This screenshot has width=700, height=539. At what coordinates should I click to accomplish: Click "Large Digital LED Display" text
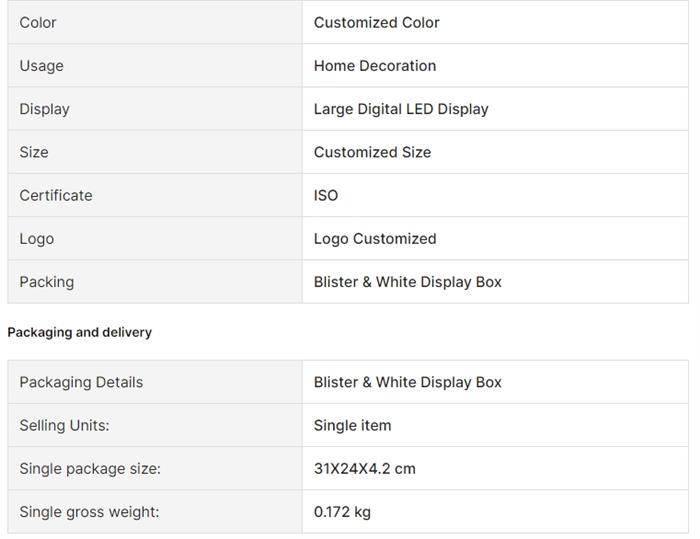pyautogui.click(x=401, y=109)
